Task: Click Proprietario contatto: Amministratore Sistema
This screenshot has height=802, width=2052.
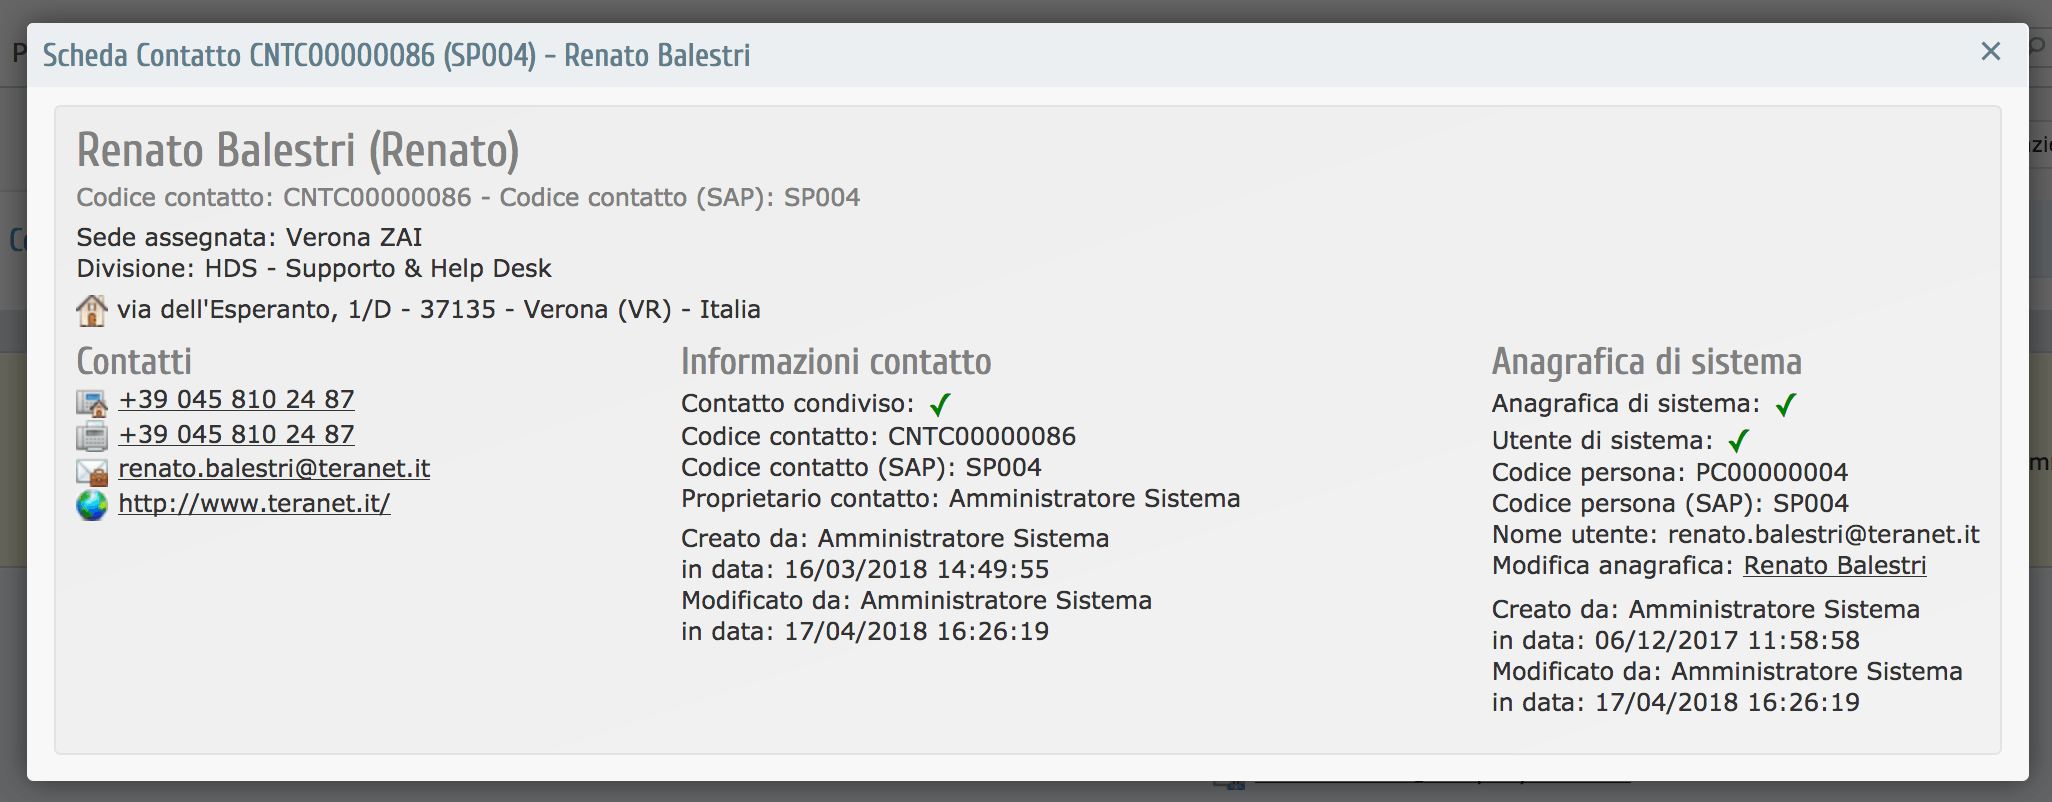Action: pyautogui.click(x=960, y=498)
